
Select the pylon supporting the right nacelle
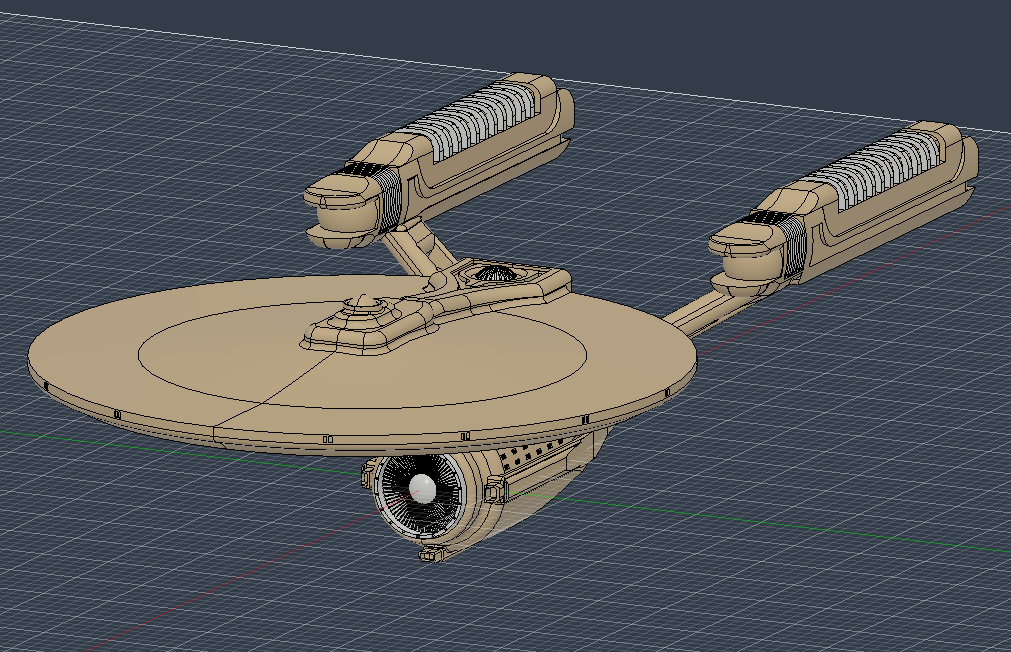705,310
